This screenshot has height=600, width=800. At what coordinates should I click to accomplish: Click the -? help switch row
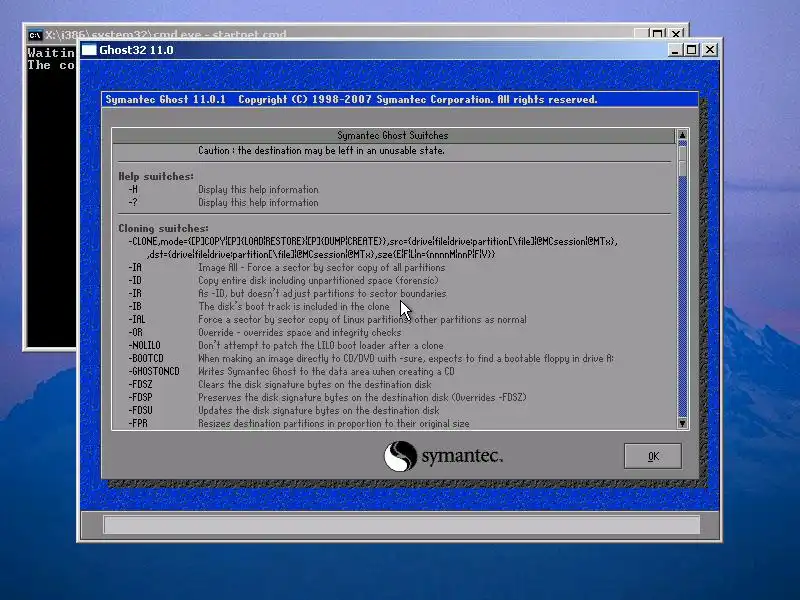pos(223,203)
